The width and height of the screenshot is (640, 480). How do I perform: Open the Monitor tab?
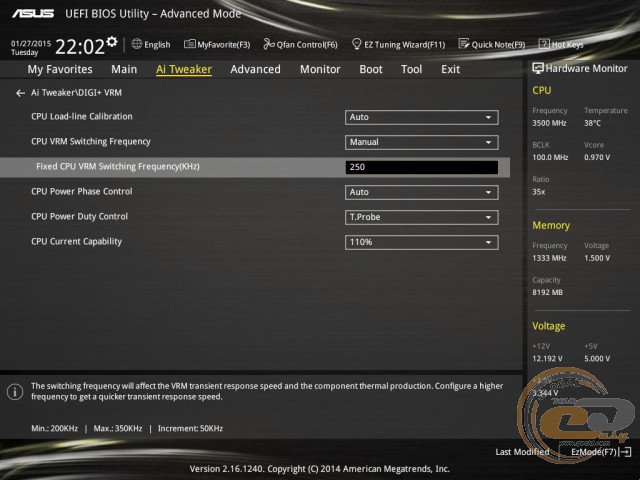coord(320,69)
